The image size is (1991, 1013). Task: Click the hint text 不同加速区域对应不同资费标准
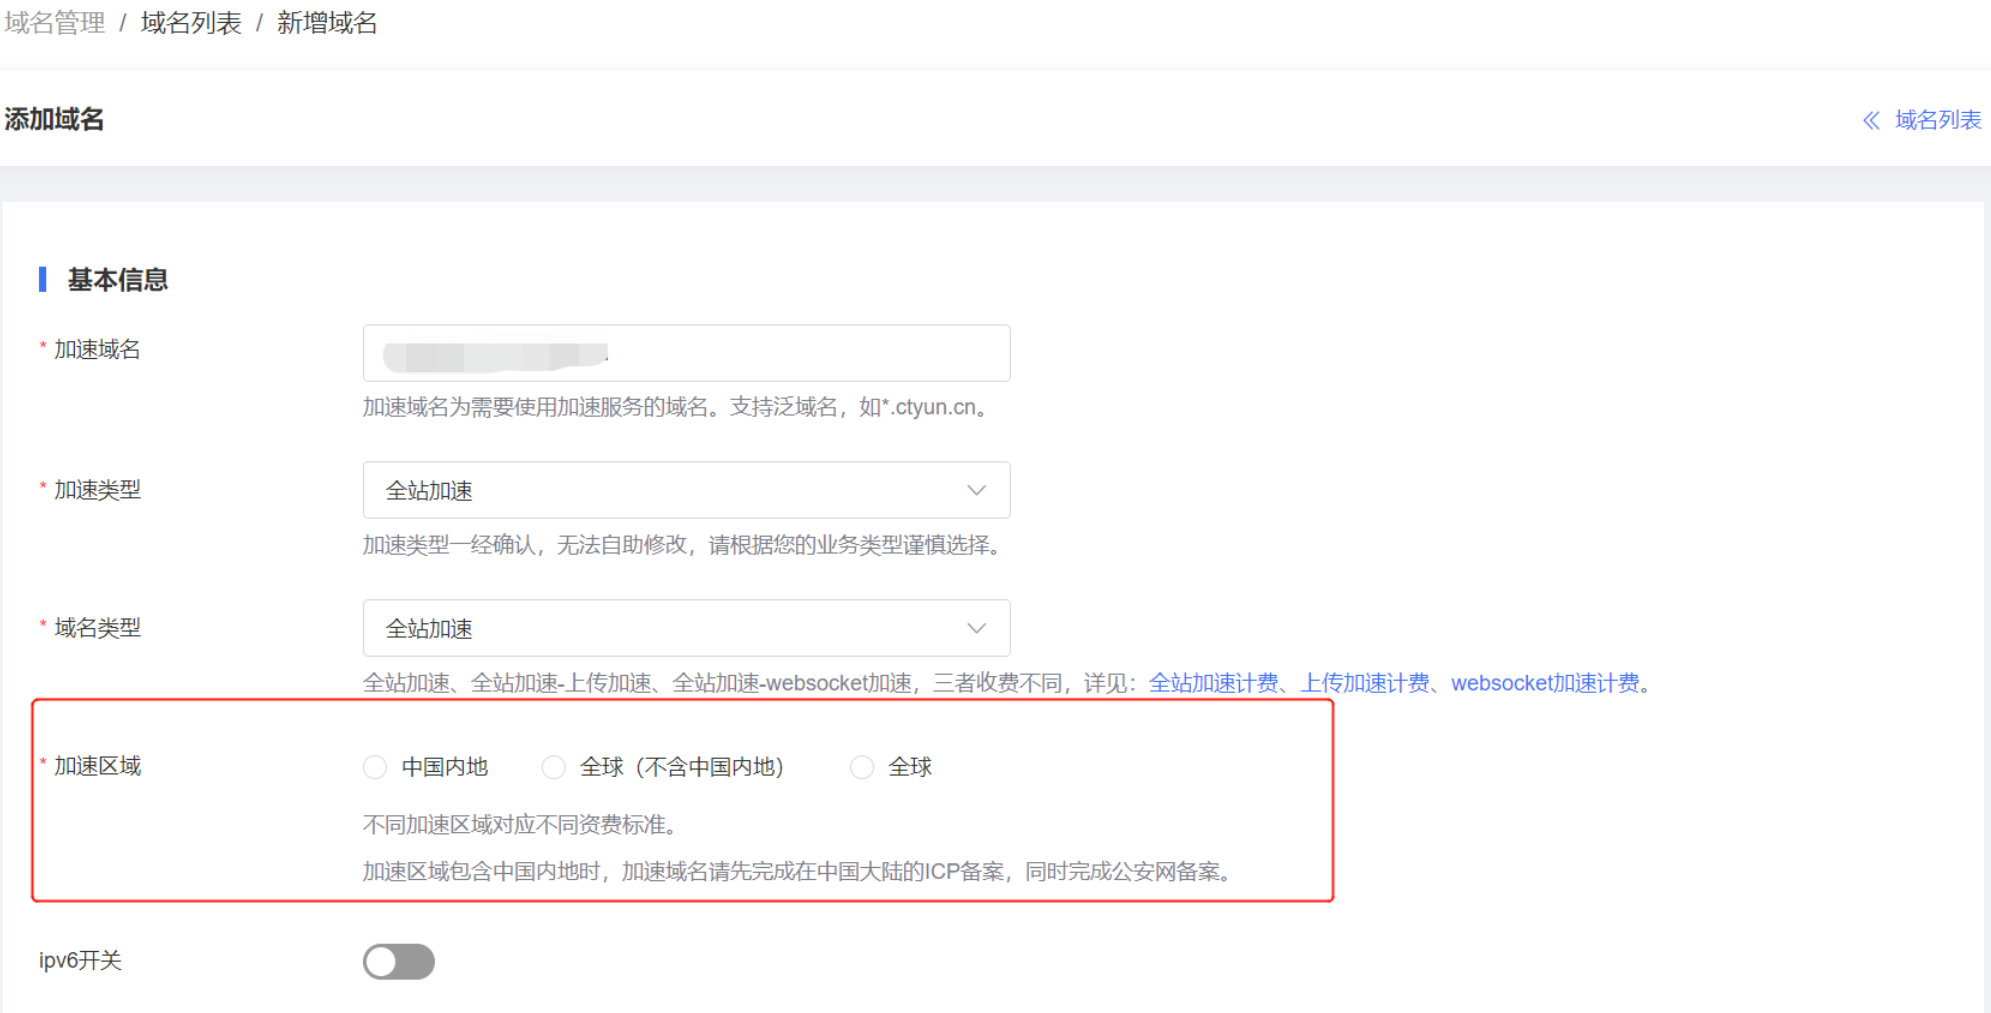(519, 825)
